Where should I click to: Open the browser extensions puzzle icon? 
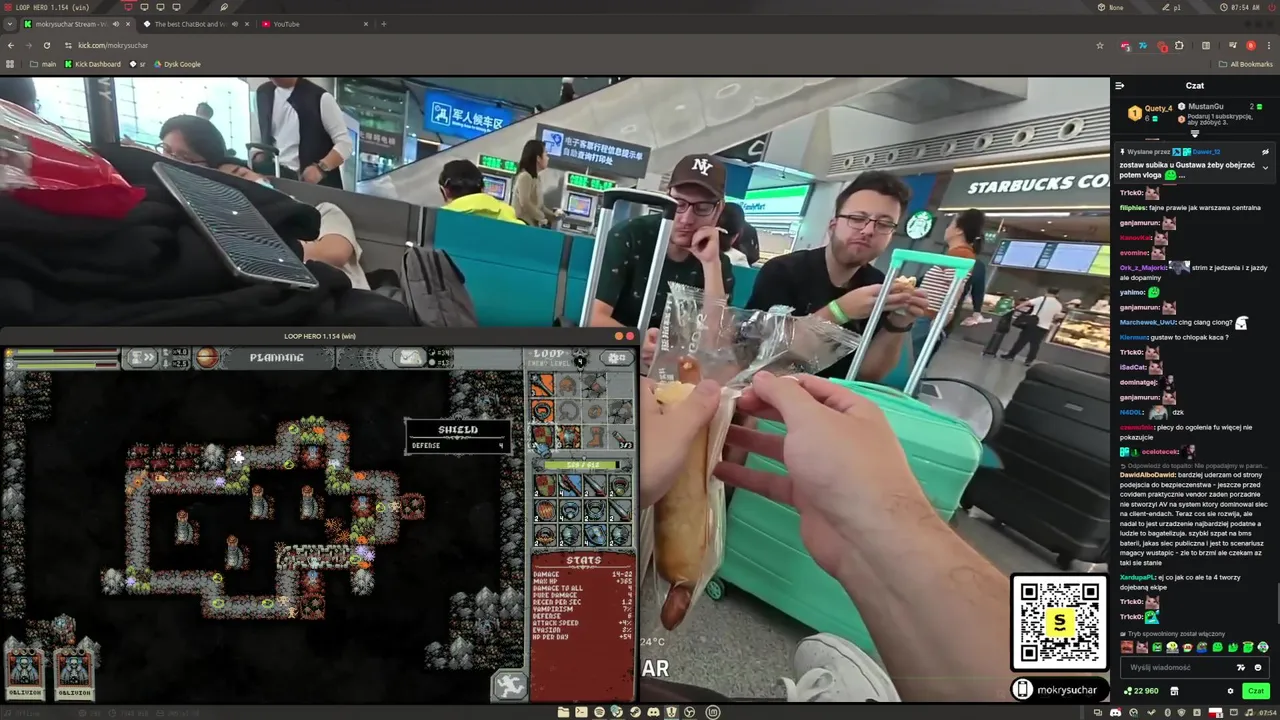(1179, 45)
